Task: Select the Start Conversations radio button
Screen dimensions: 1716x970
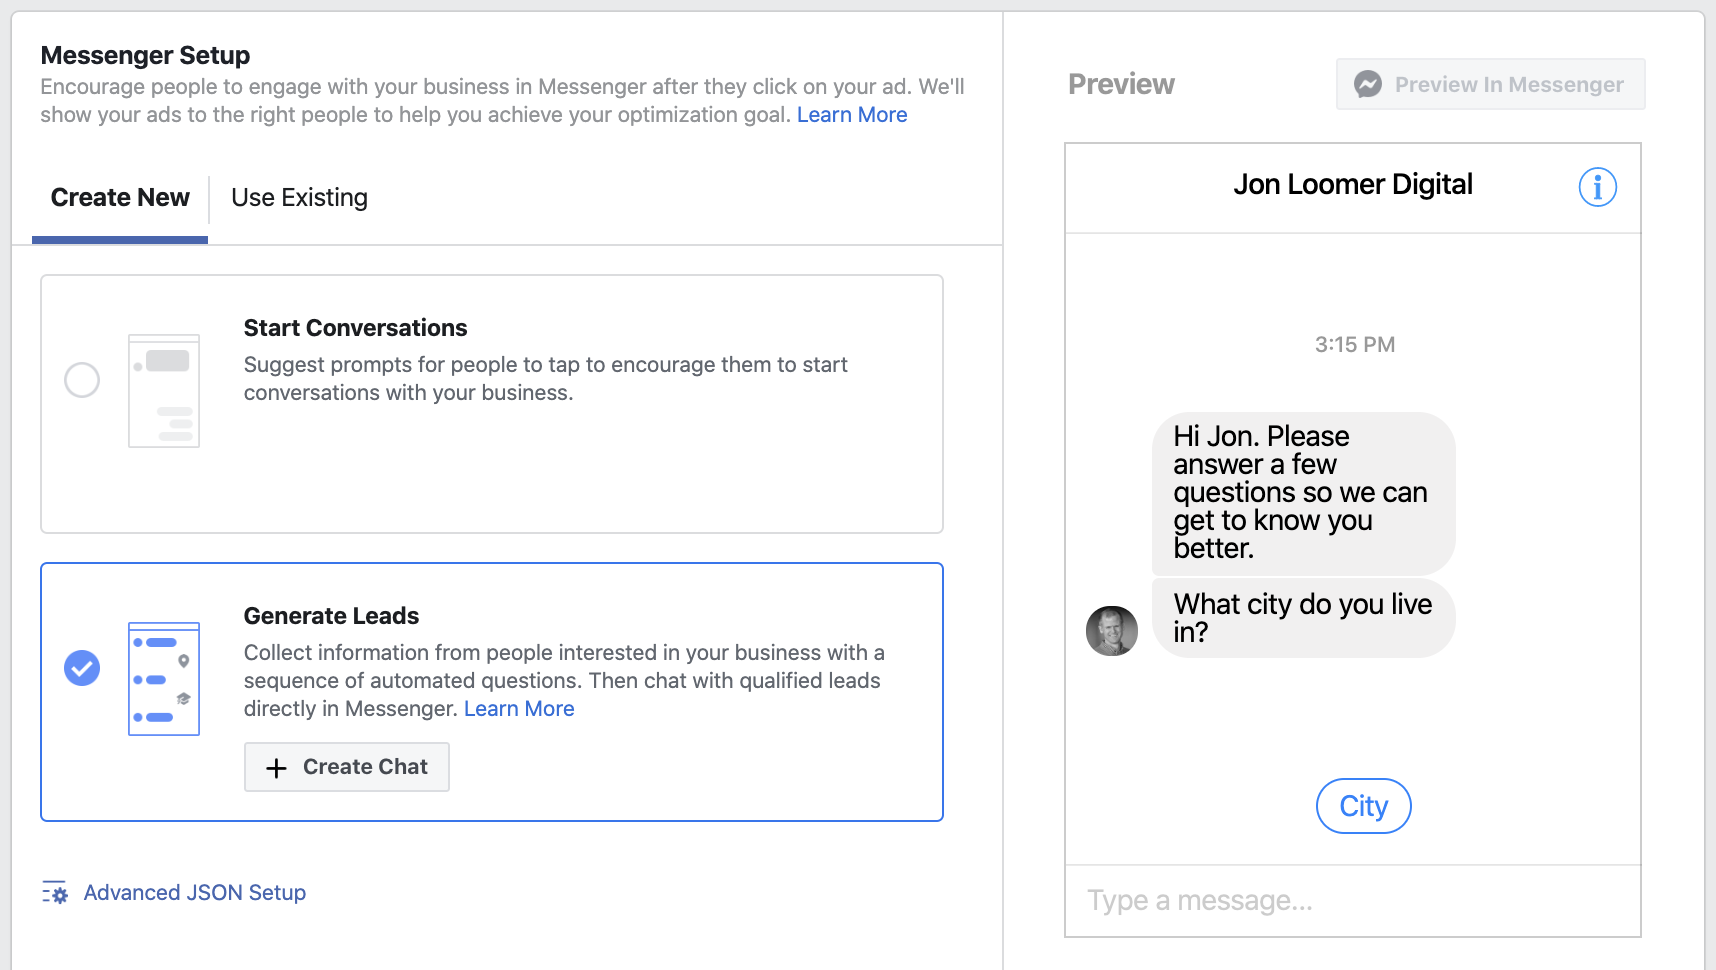Action: click(x=82, y=380)
